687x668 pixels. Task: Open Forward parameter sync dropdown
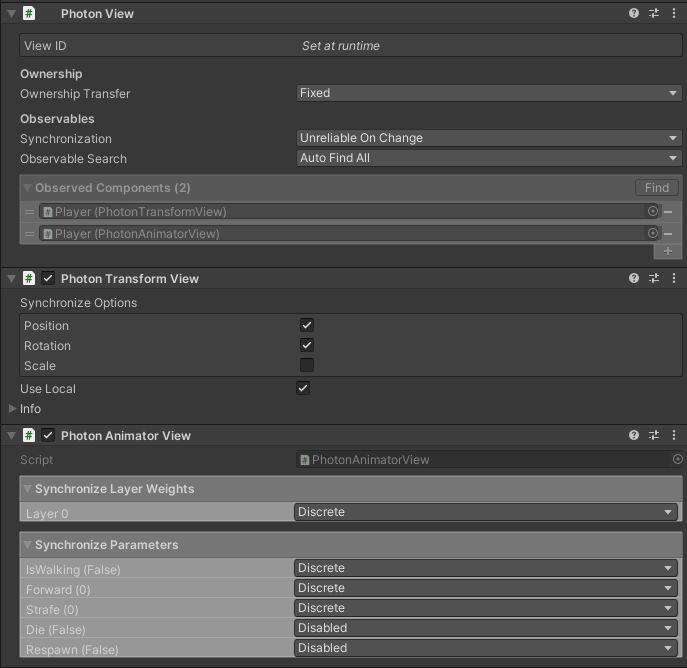tap(486, 588)
